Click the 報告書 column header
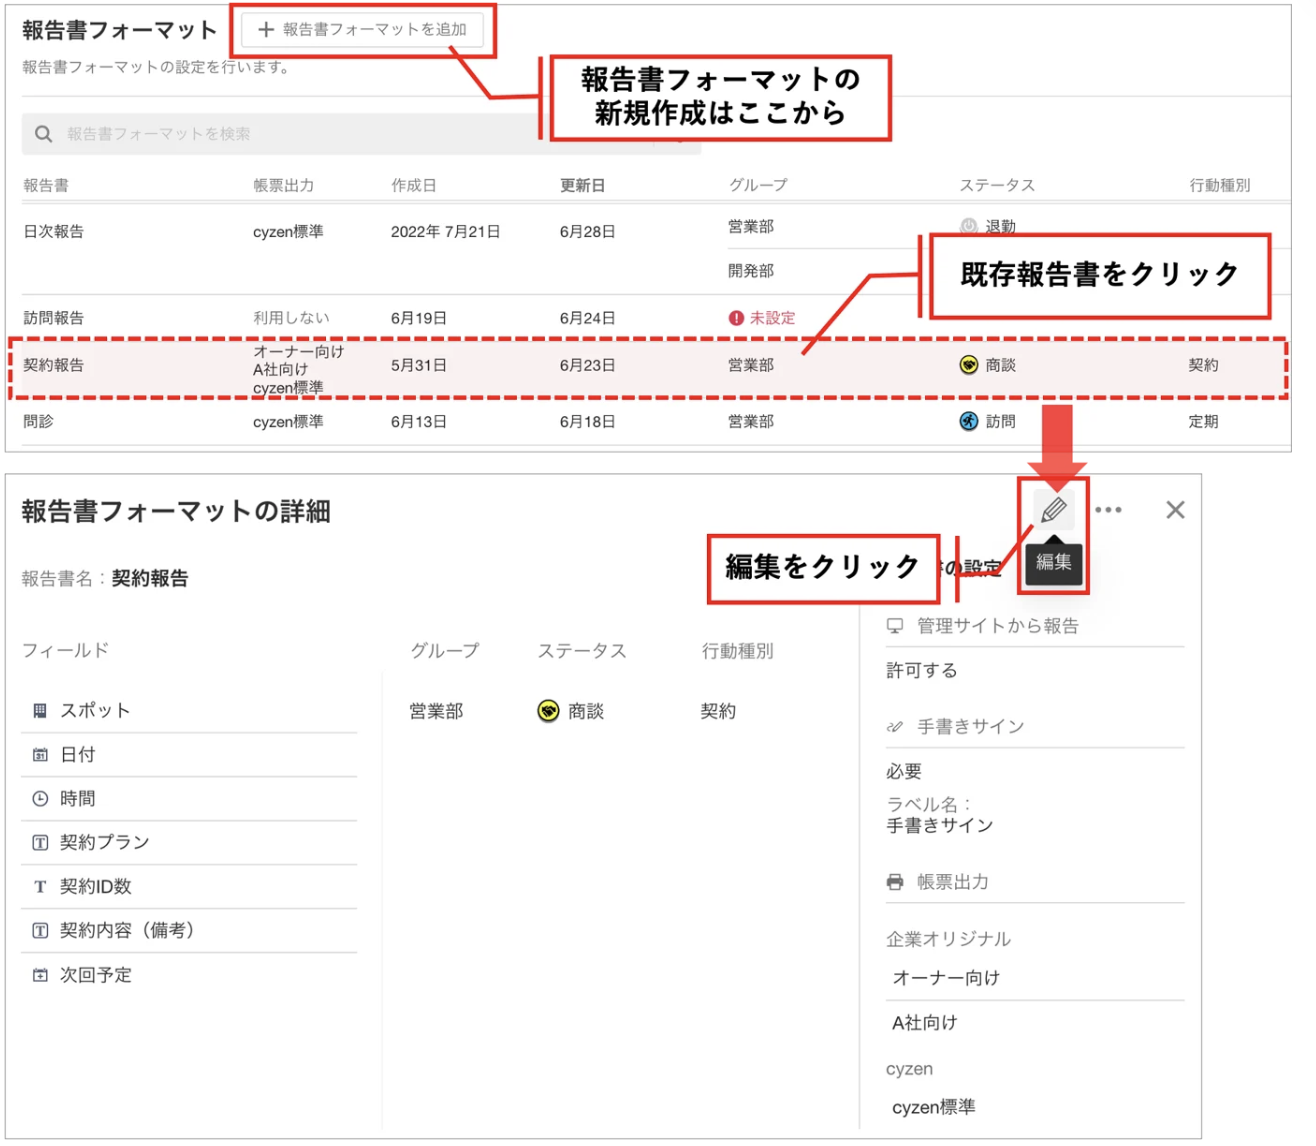 click(46, 185)
